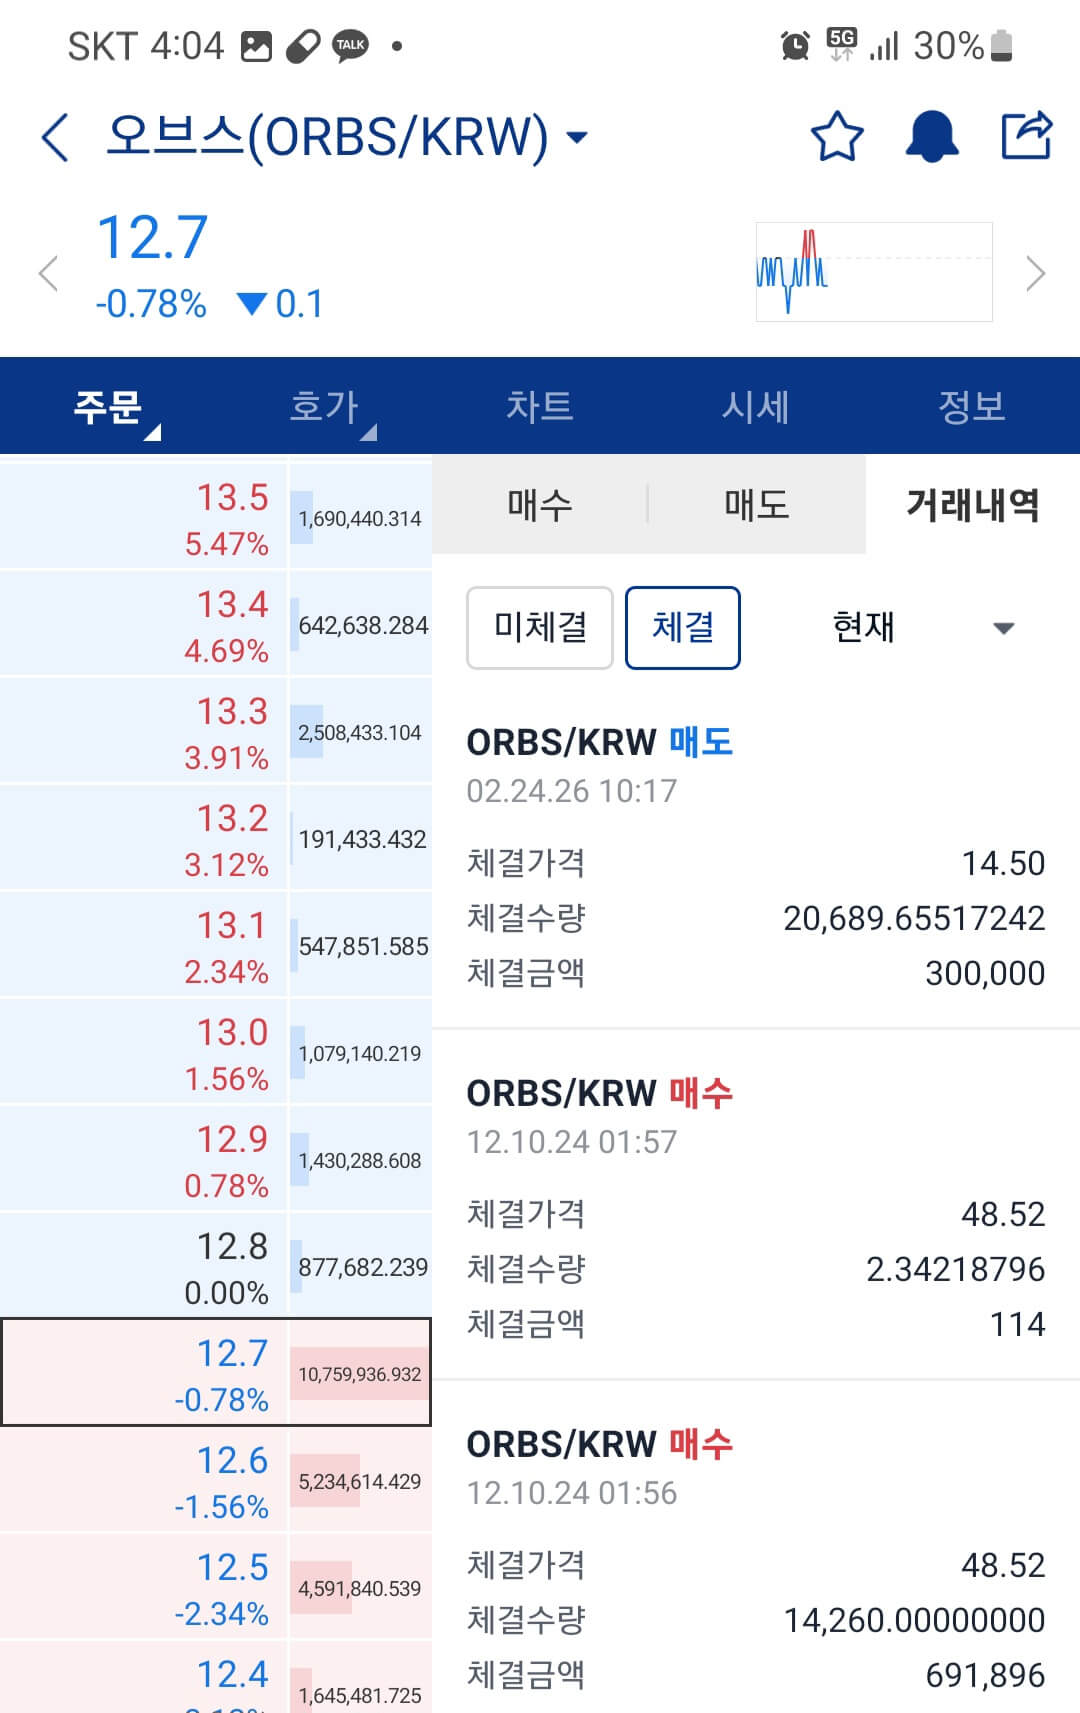Go to next coin with right chevron
Image resolution: width=1080 pixels, height=1713 pixels.
point(1036,273)
